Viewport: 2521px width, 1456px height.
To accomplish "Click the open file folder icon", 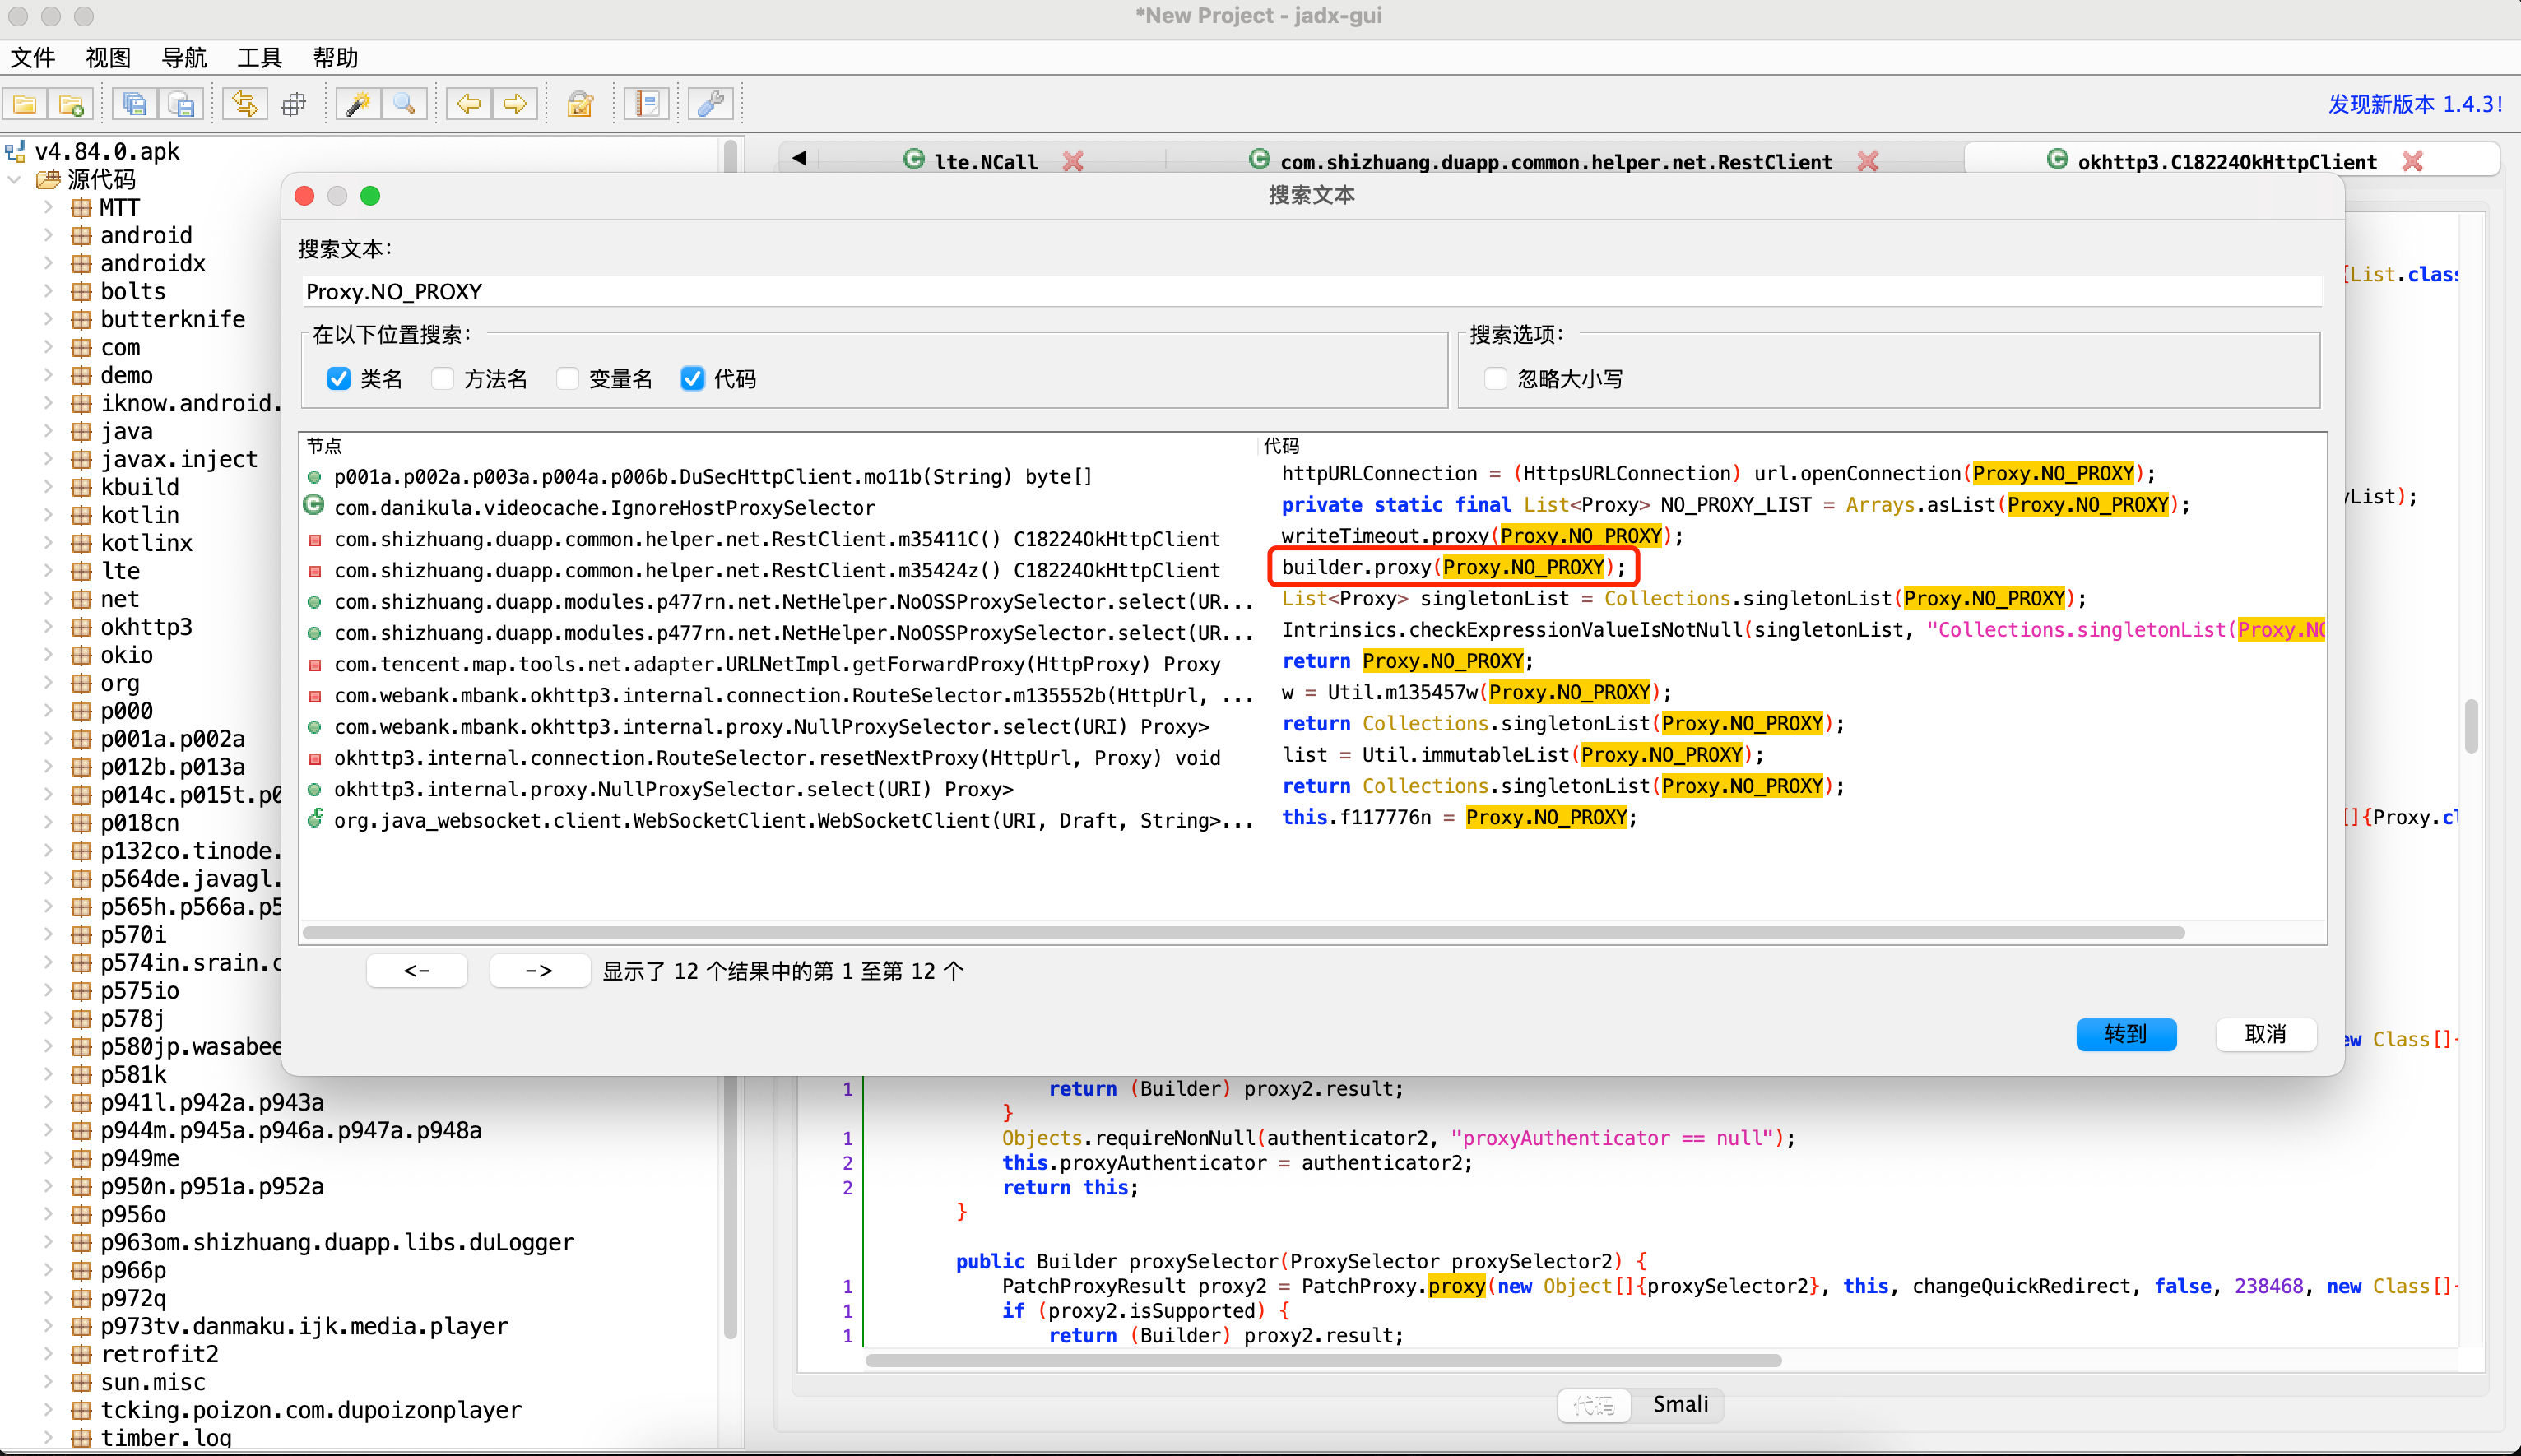I will point(25,104).
